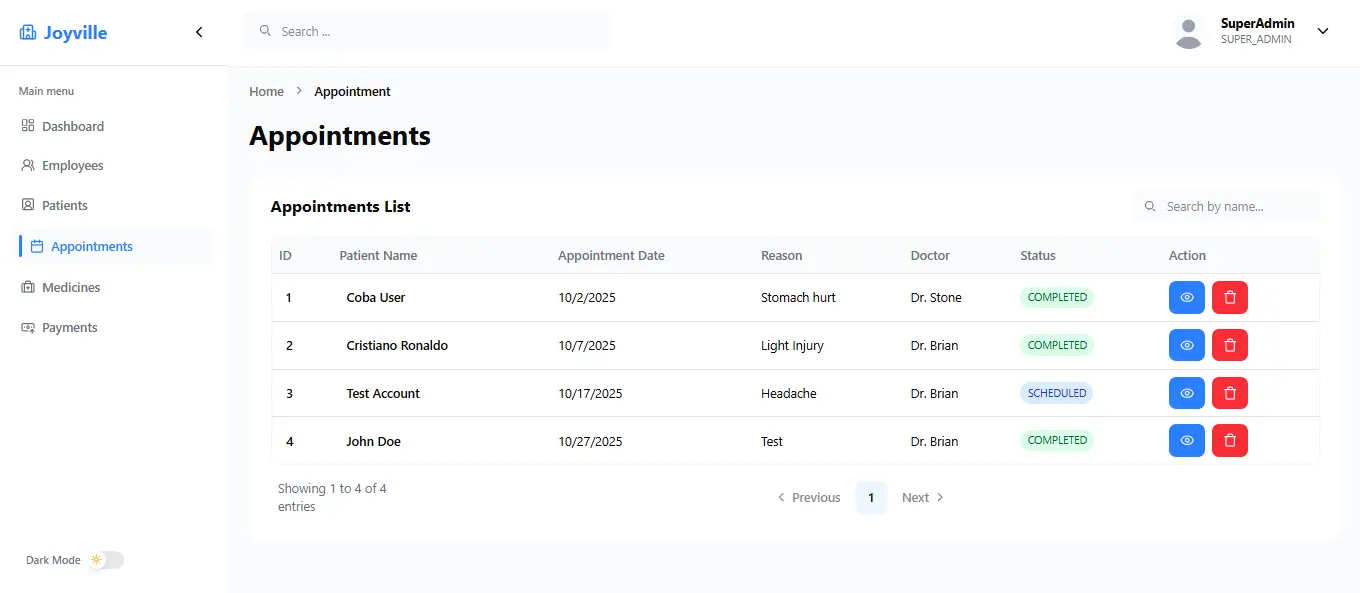Viewport: 1360px width, 593px height.
Task: View Test Account appointment with eye button
Action: (x=1186, y=393)
